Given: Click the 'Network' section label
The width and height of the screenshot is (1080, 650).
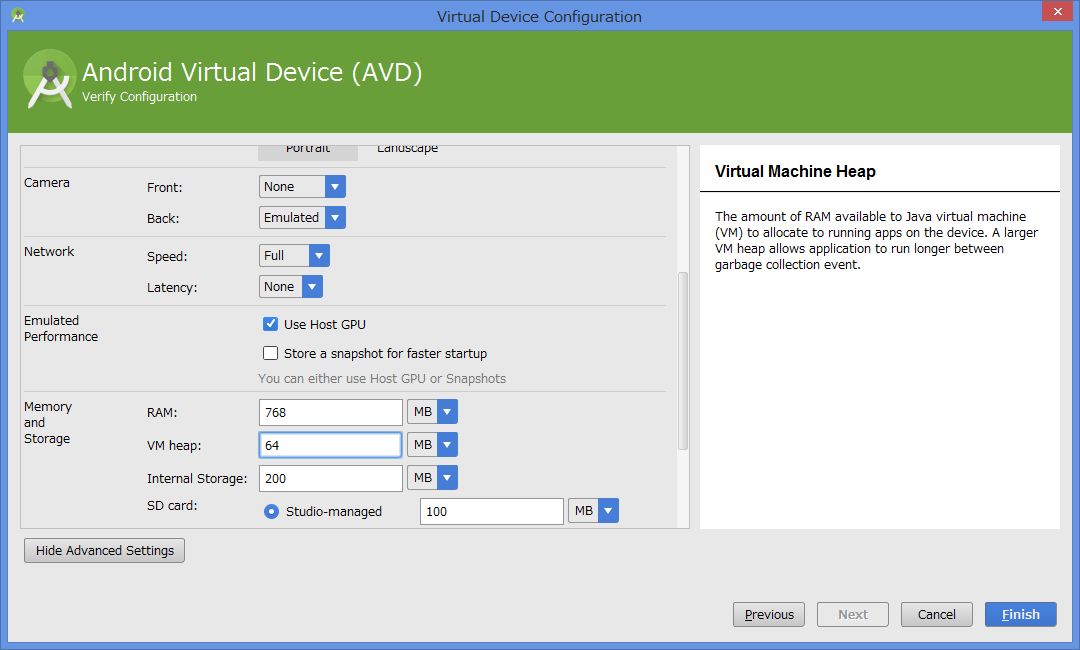Looking at the screenshot, I should (x=49, y=251).
